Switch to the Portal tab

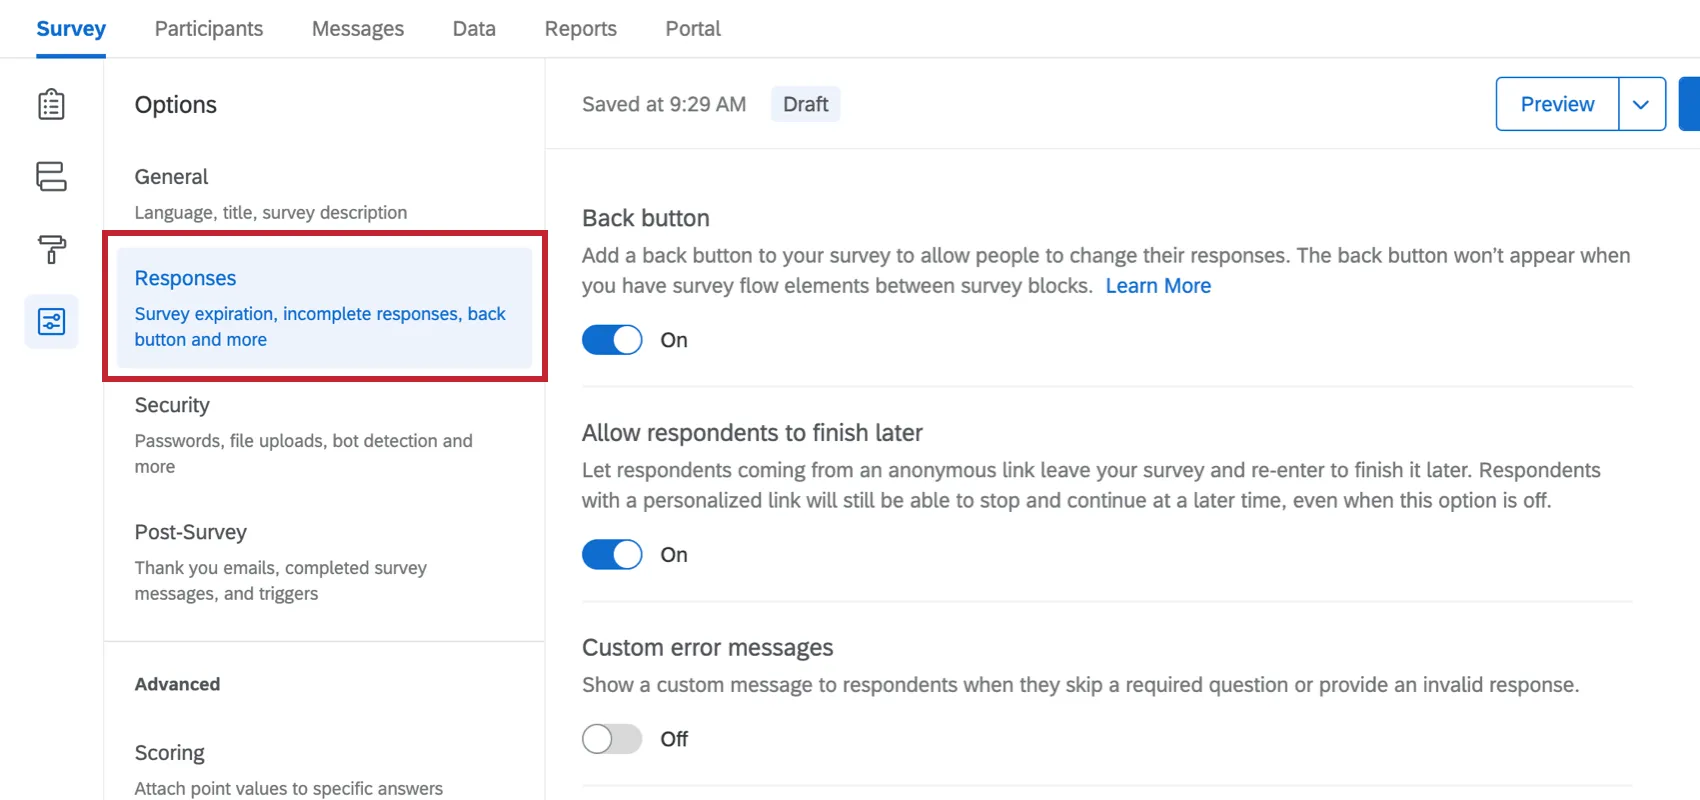(x=693, y=29)
